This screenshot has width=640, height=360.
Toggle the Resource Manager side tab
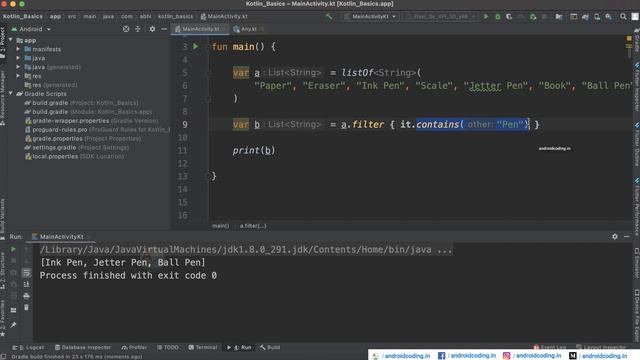coord(3,97)
